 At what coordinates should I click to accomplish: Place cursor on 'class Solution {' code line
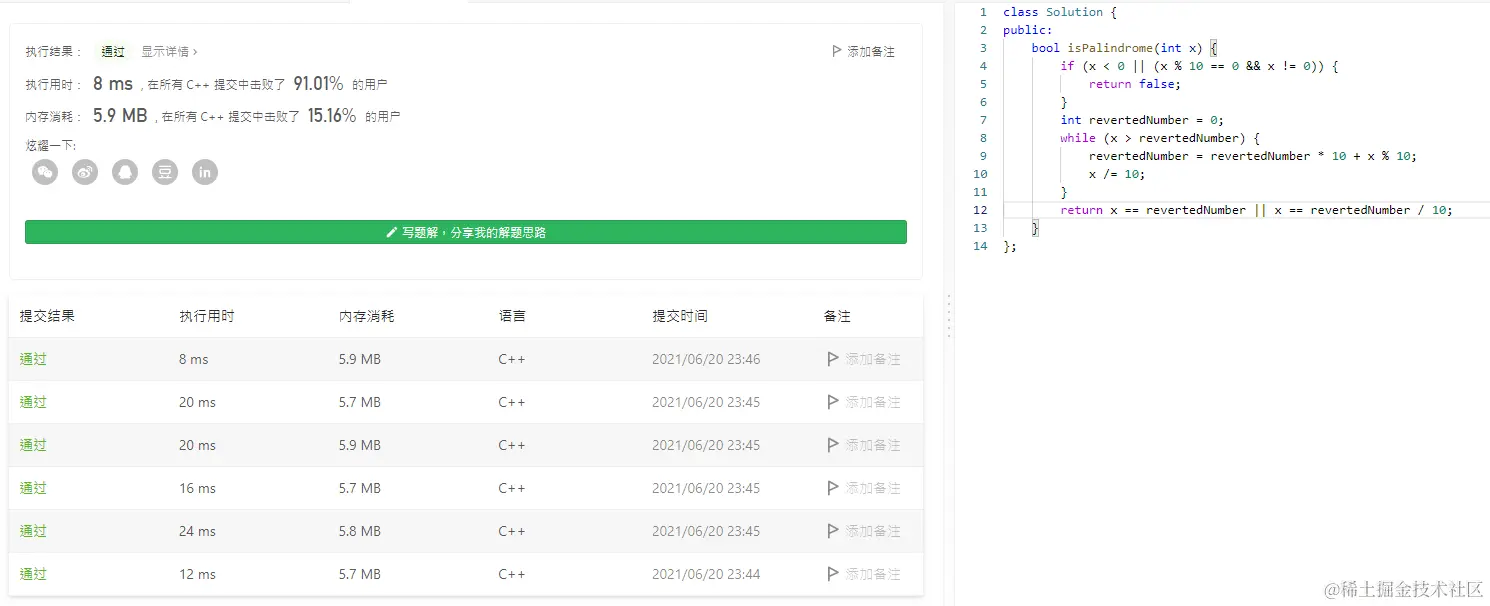pos(1060,12)
